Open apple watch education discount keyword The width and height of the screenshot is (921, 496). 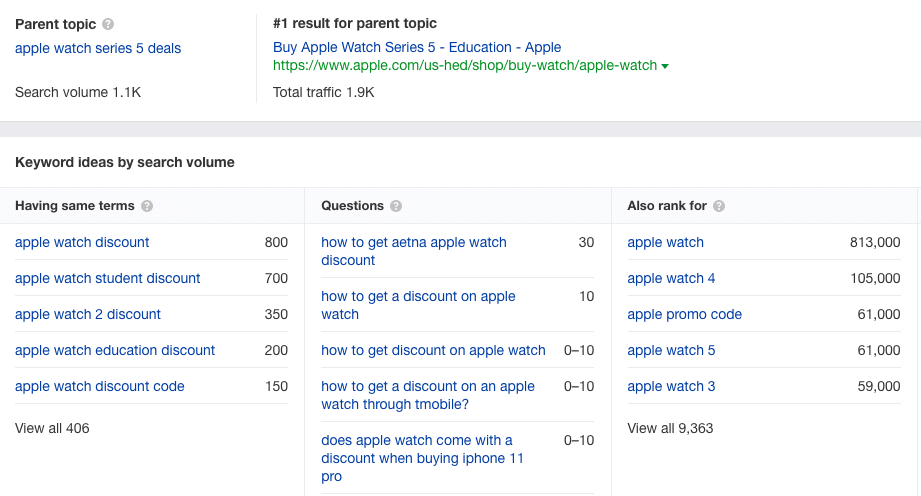tap(115, 350)
